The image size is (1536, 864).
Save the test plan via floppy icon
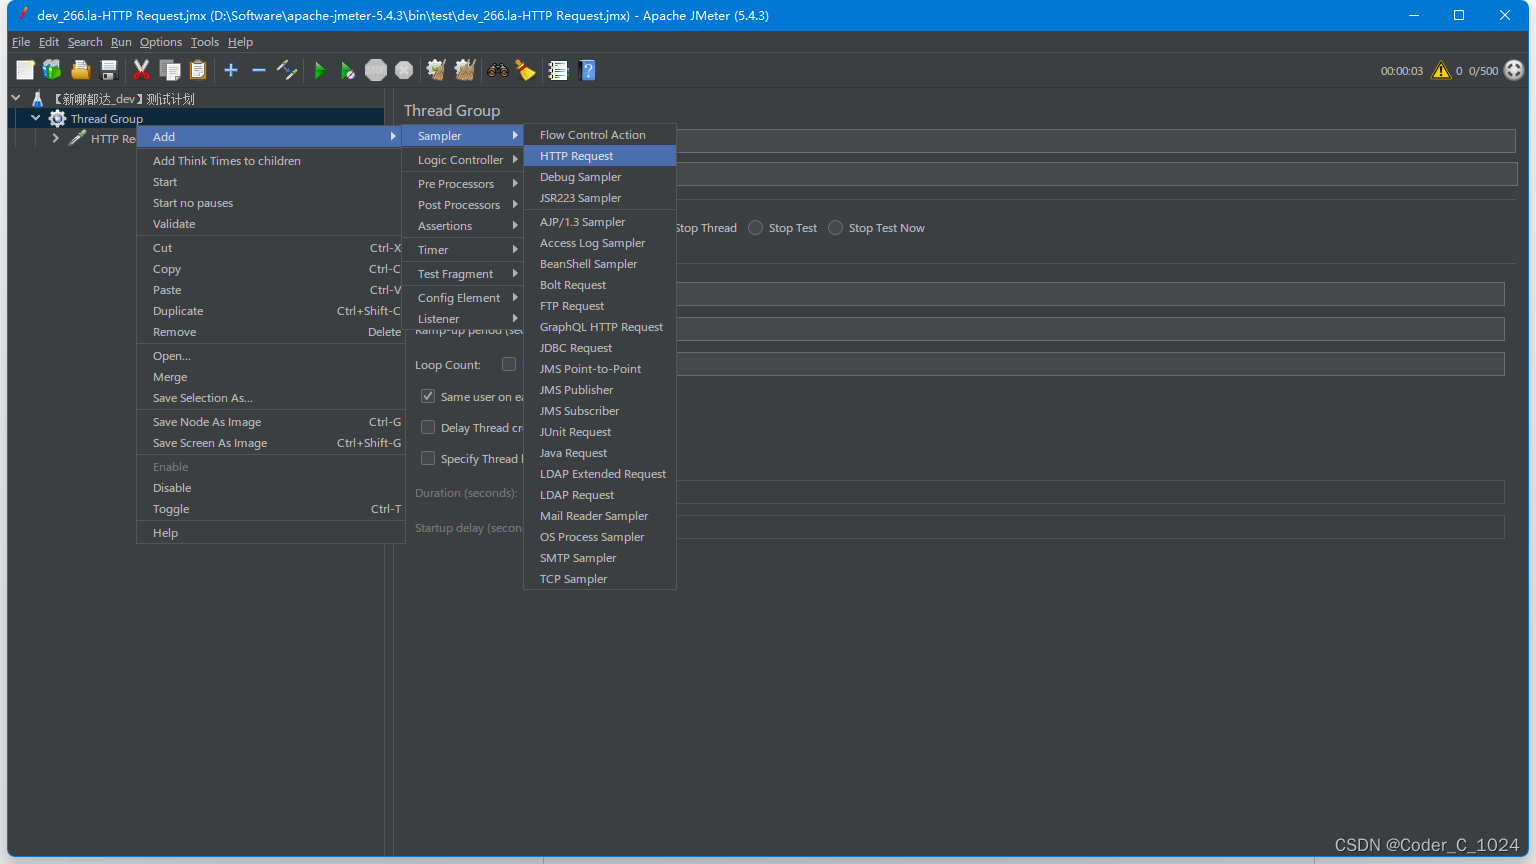[110, 70]
